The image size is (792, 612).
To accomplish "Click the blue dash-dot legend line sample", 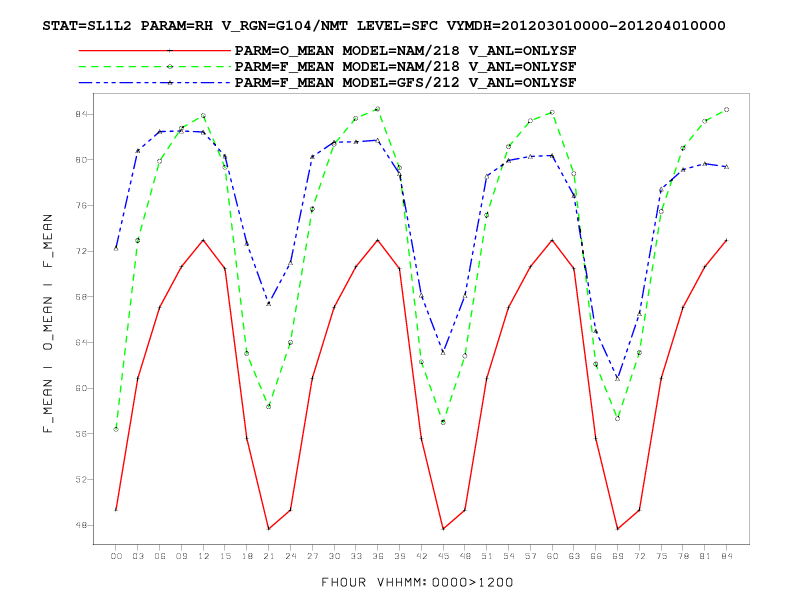I will pos(155,83).
